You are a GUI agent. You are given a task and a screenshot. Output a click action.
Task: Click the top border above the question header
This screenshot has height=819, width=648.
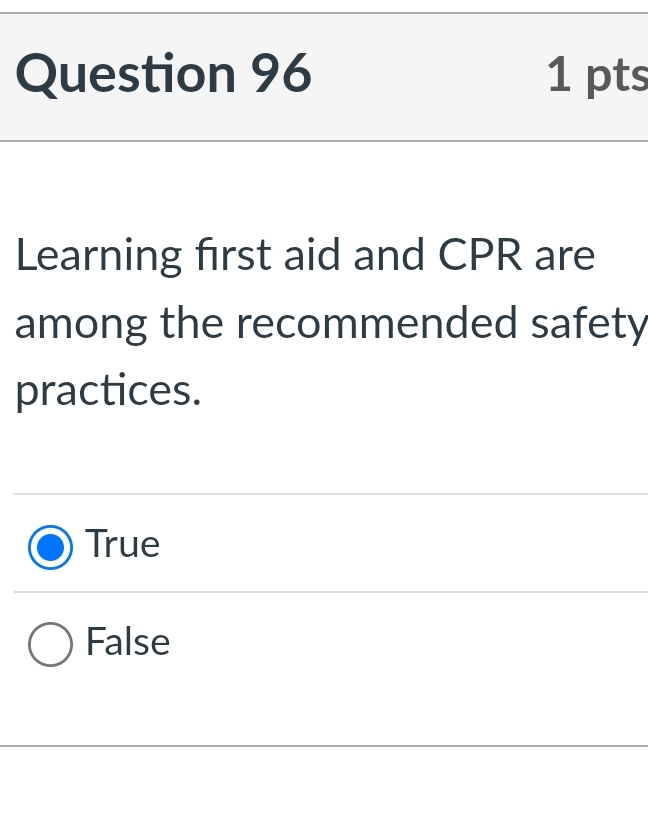click(324, 14)
